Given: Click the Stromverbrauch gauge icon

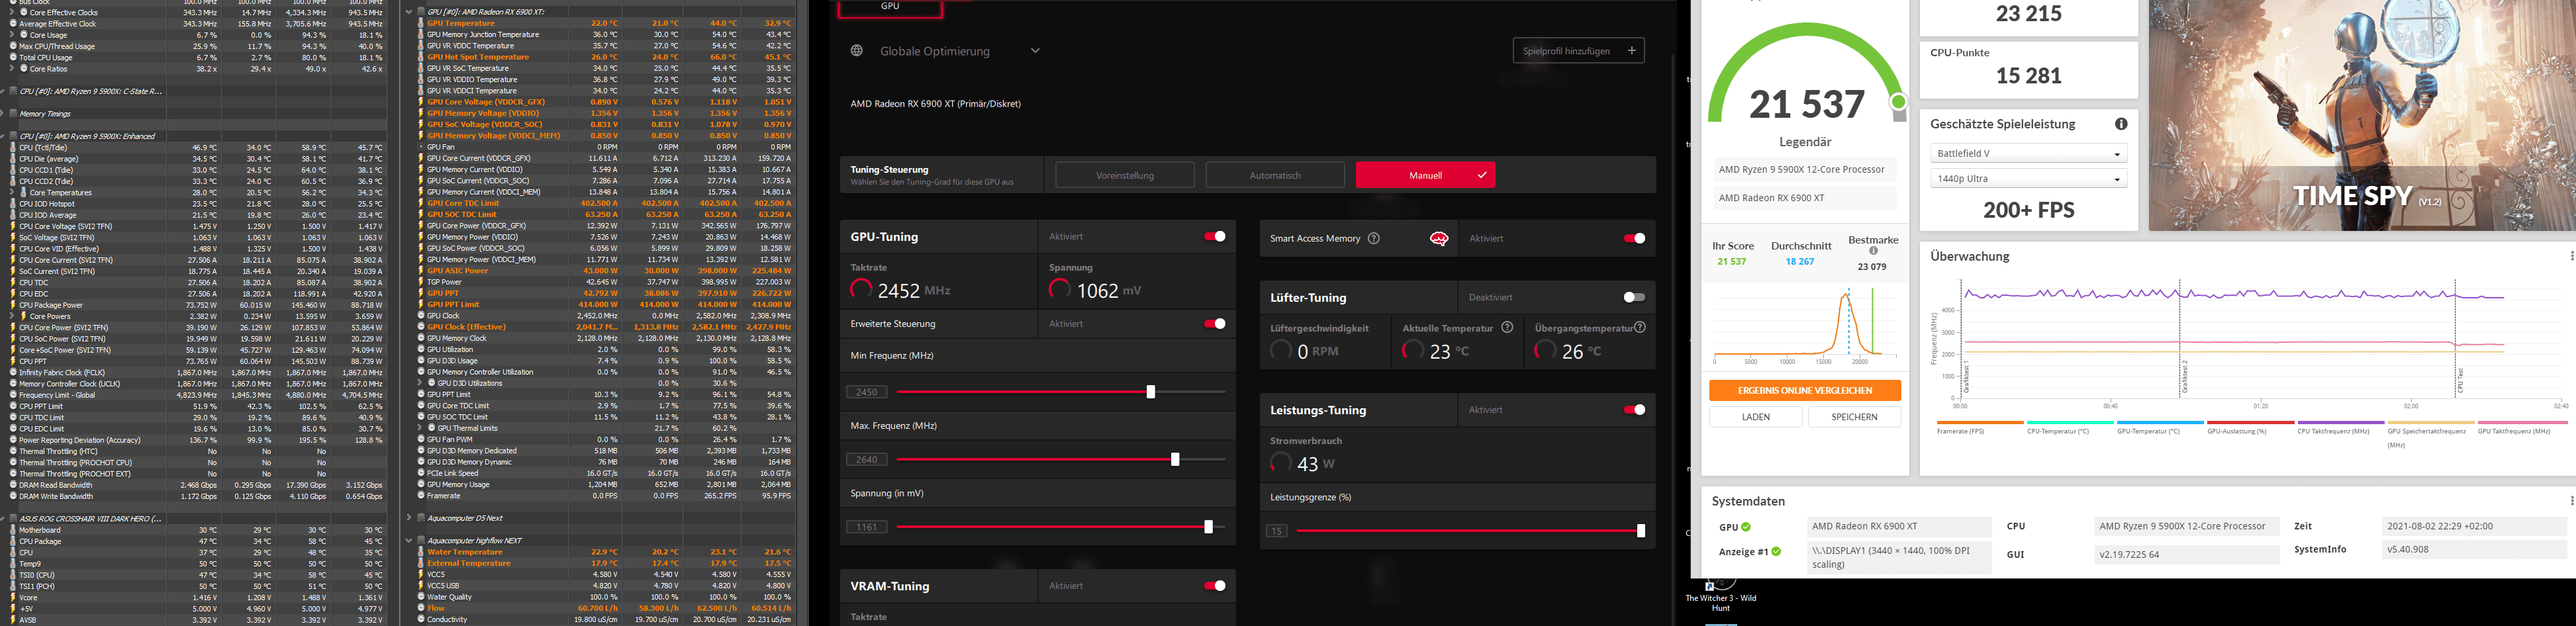Looking at the screenshot, I should point(1281,463).
